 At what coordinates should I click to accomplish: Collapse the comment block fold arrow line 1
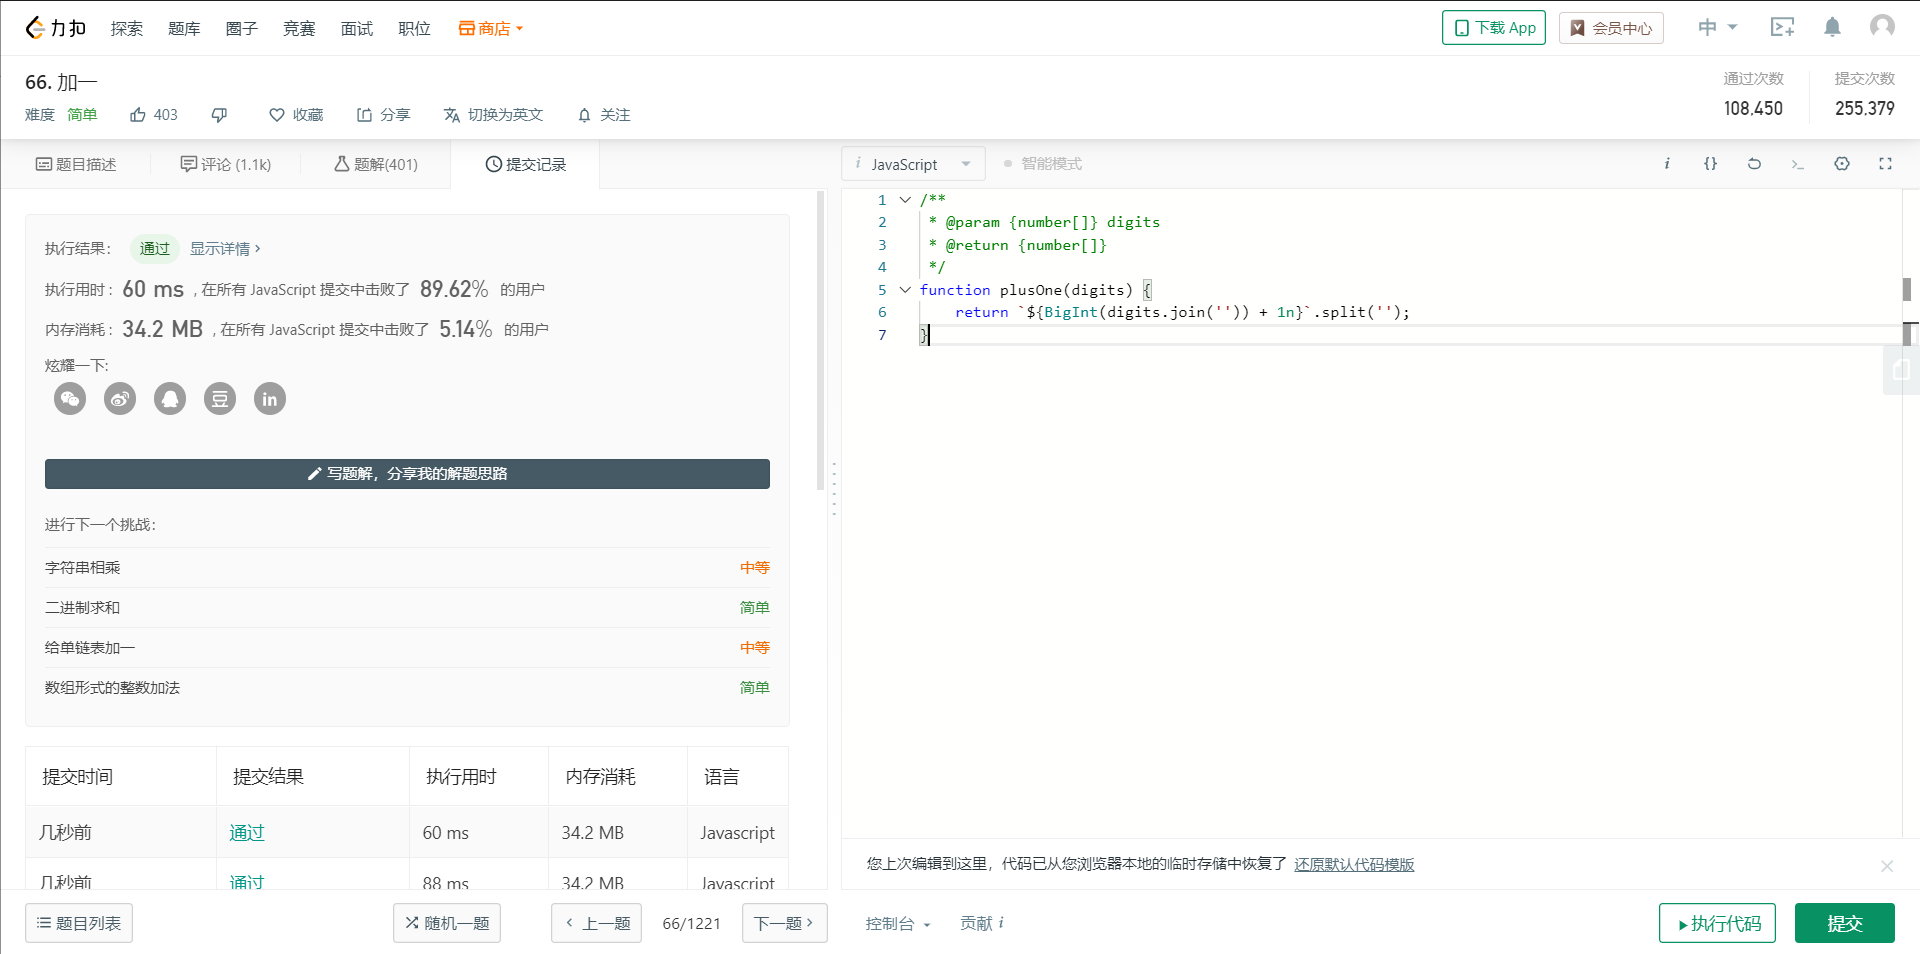(x=905, y=200)
